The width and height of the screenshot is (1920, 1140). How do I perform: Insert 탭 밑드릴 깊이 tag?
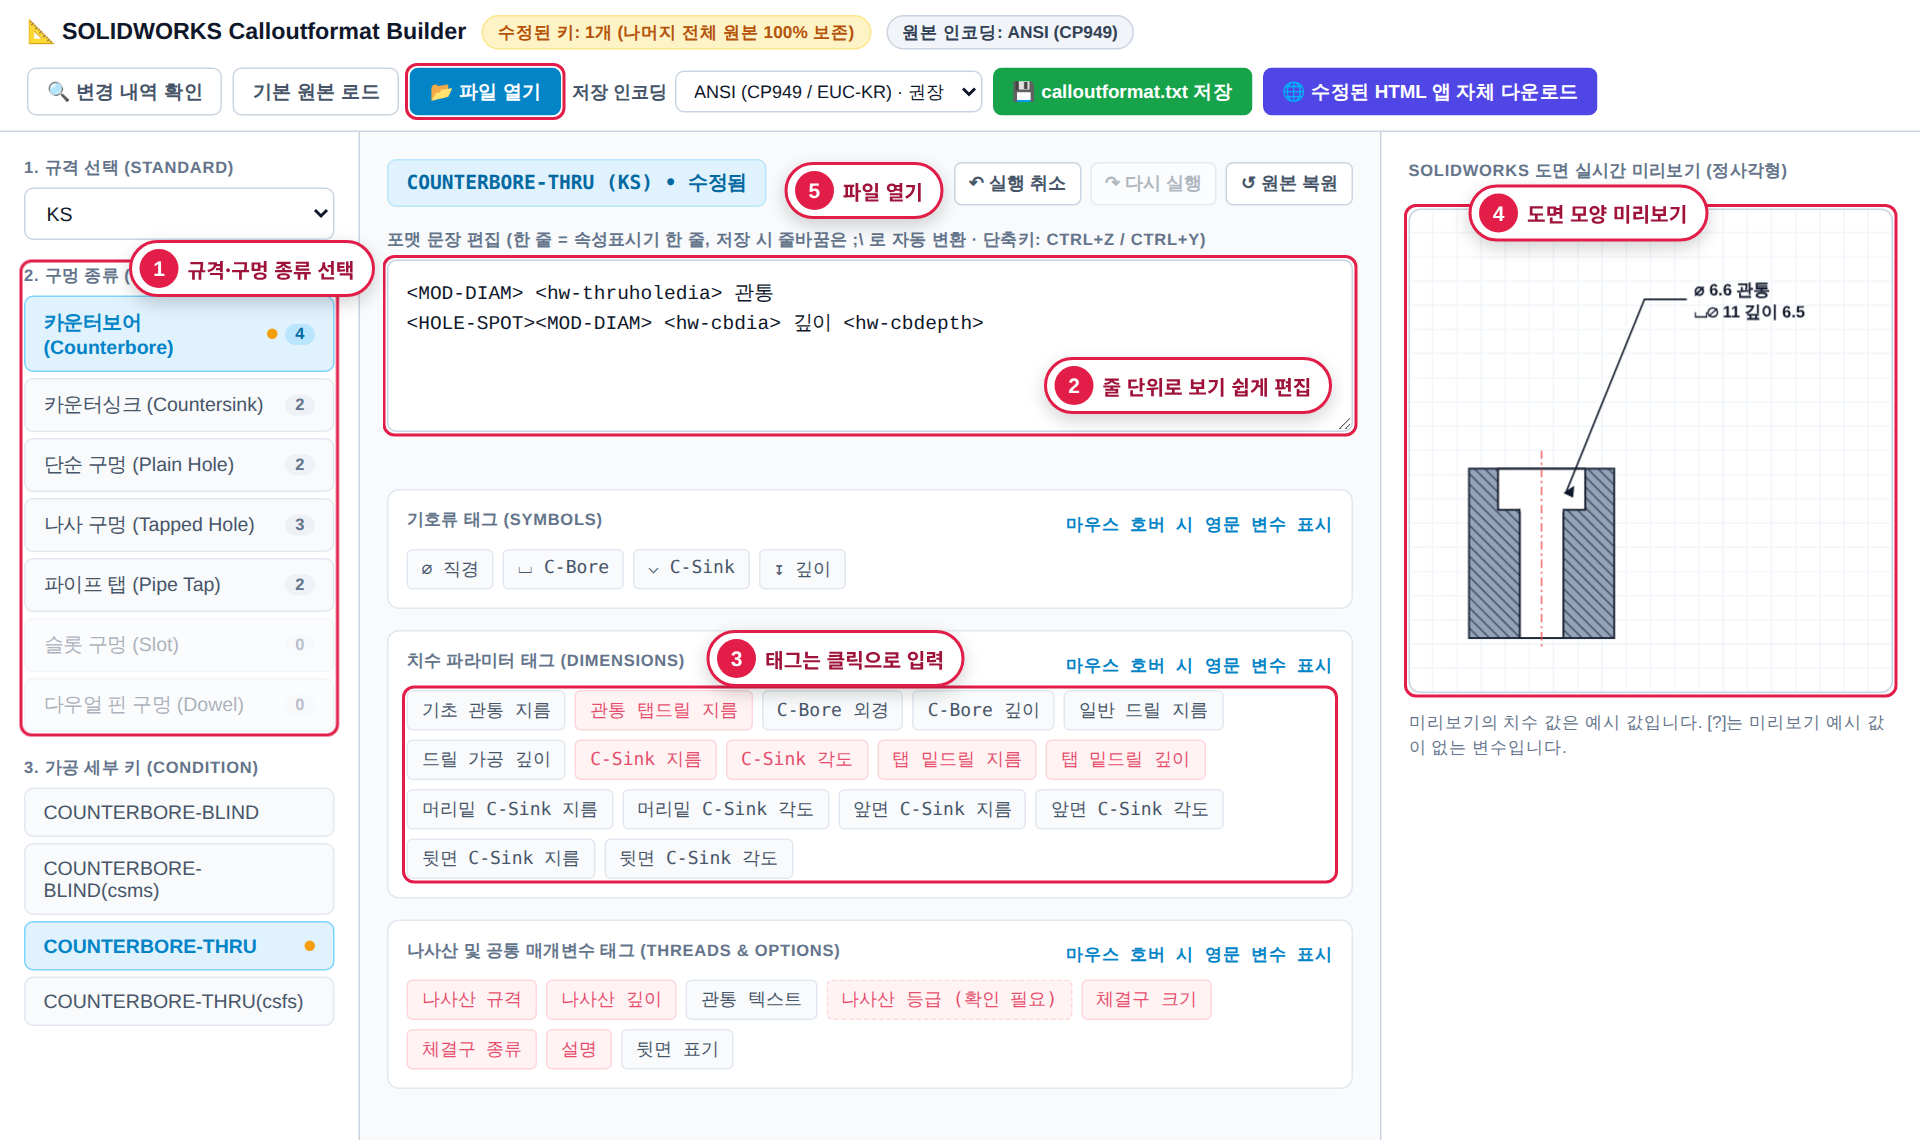click(1125, 759)
